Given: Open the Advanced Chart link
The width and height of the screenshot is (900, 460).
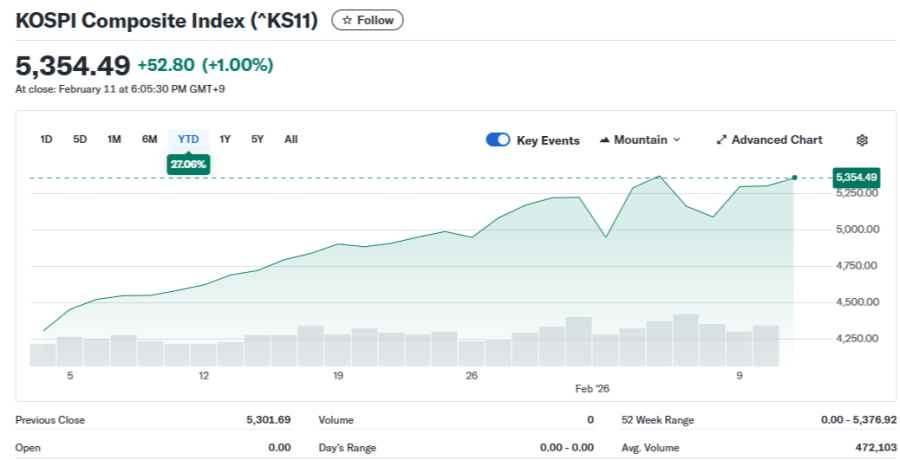Looking at the screenshot, I should pyautogui.click(x=776, y=140).
